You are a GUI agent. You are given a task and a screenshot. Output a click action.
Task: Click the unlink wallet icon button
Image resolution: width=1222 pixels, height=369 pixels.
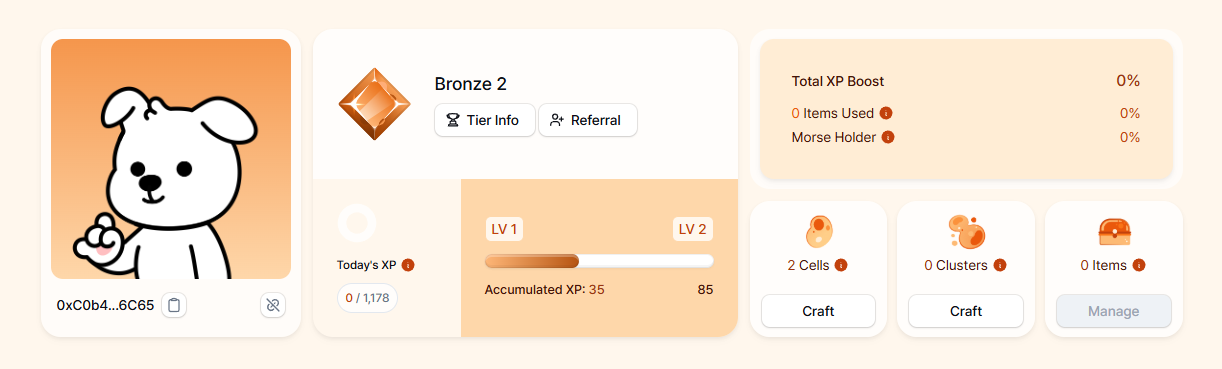click(x=273, y=305)
